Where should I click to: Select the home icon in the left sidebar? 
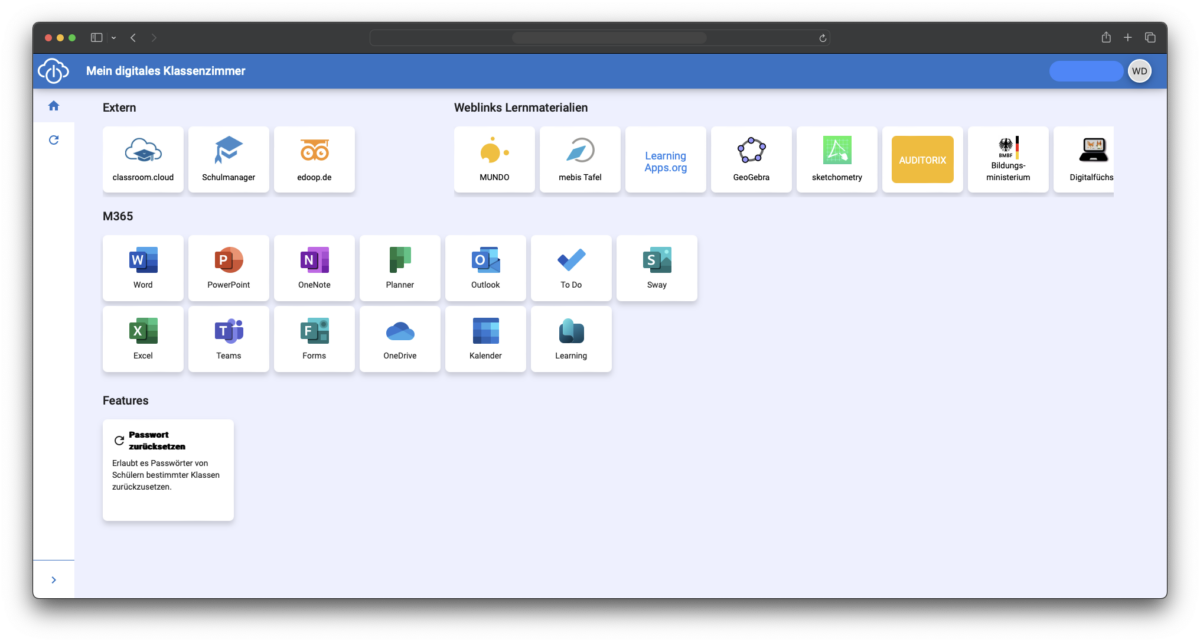click(x=53, y=105)
